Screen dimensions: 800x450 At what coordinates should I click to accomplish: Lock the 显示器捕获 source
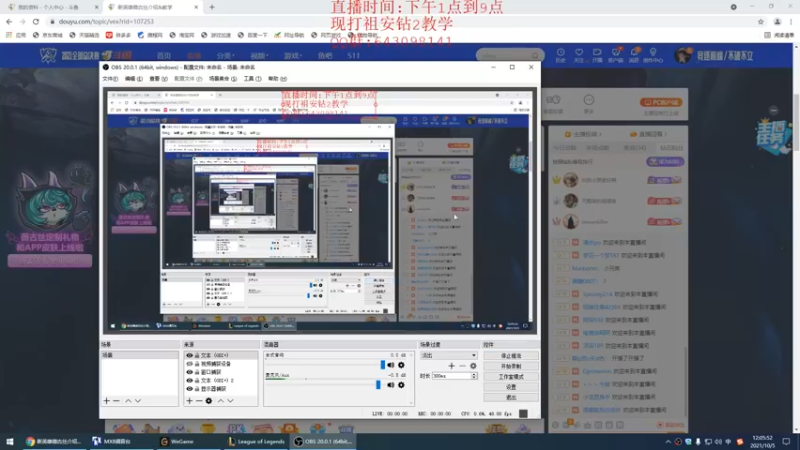pyautogui.click(x=197, y=389)
